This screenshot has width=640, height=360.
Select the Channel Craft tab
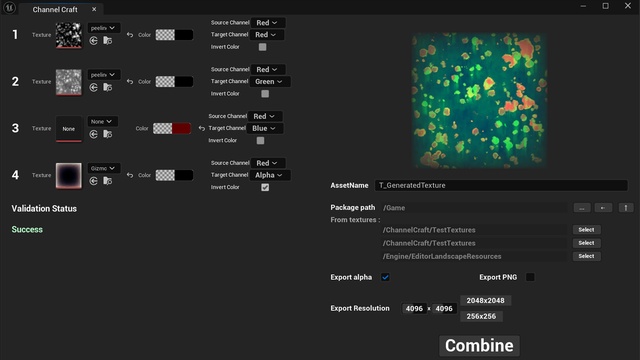tap(55, 9)
